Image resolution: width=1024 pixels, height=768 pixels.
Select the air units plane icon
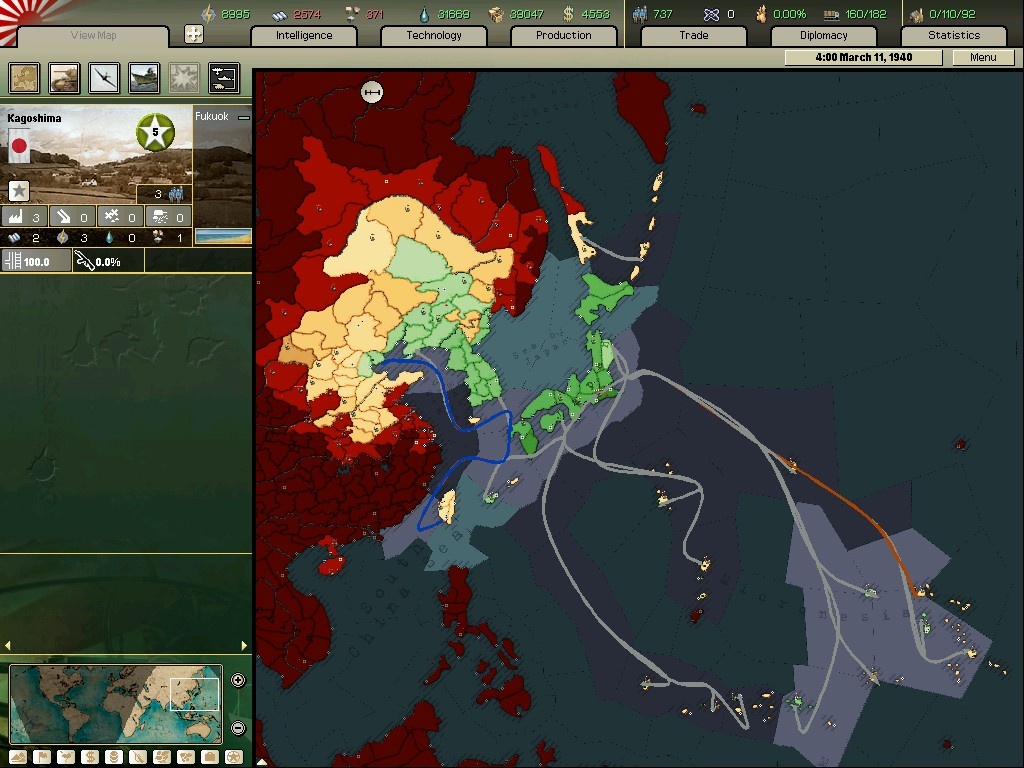104,78
